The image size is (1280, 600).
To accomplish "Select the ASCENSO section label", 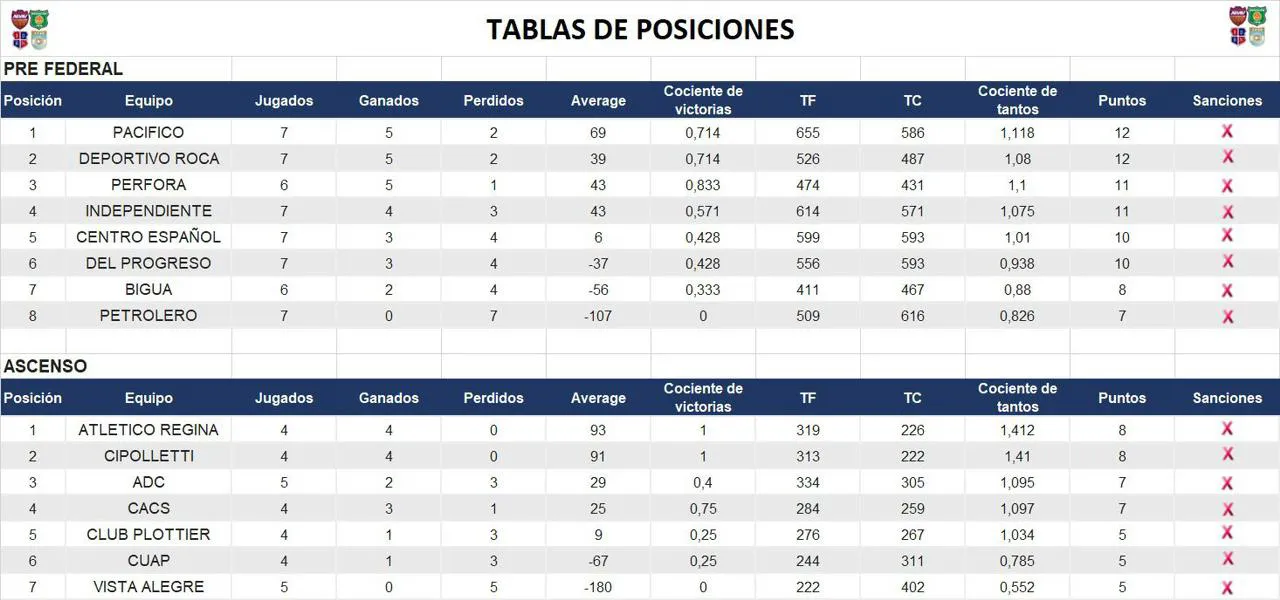I will point(45,366).
